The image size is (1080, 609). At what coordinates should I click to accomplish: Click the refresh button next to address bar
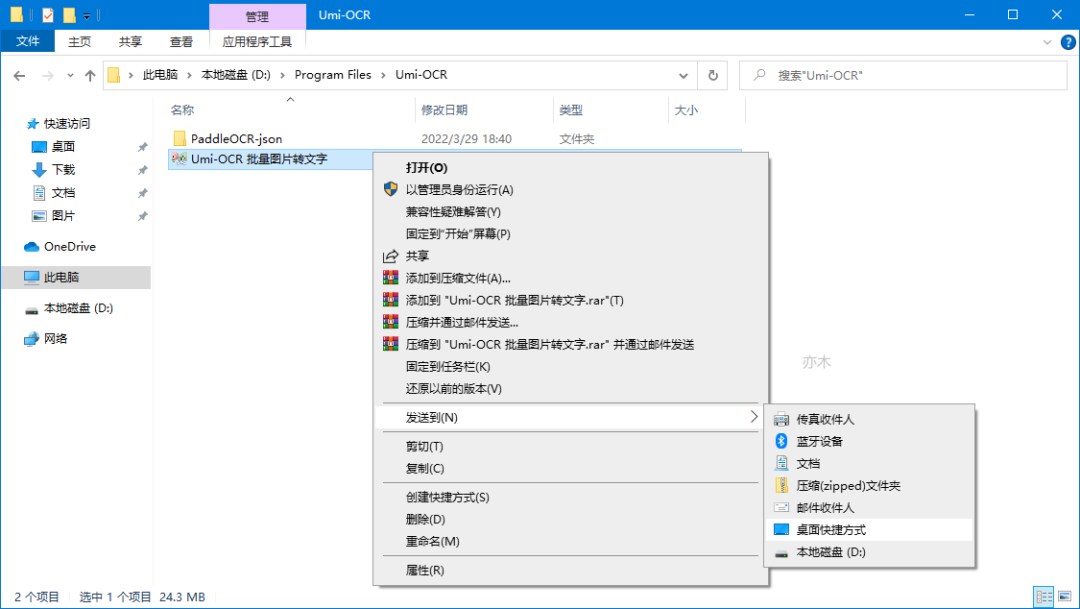click(x=712, y=75)
